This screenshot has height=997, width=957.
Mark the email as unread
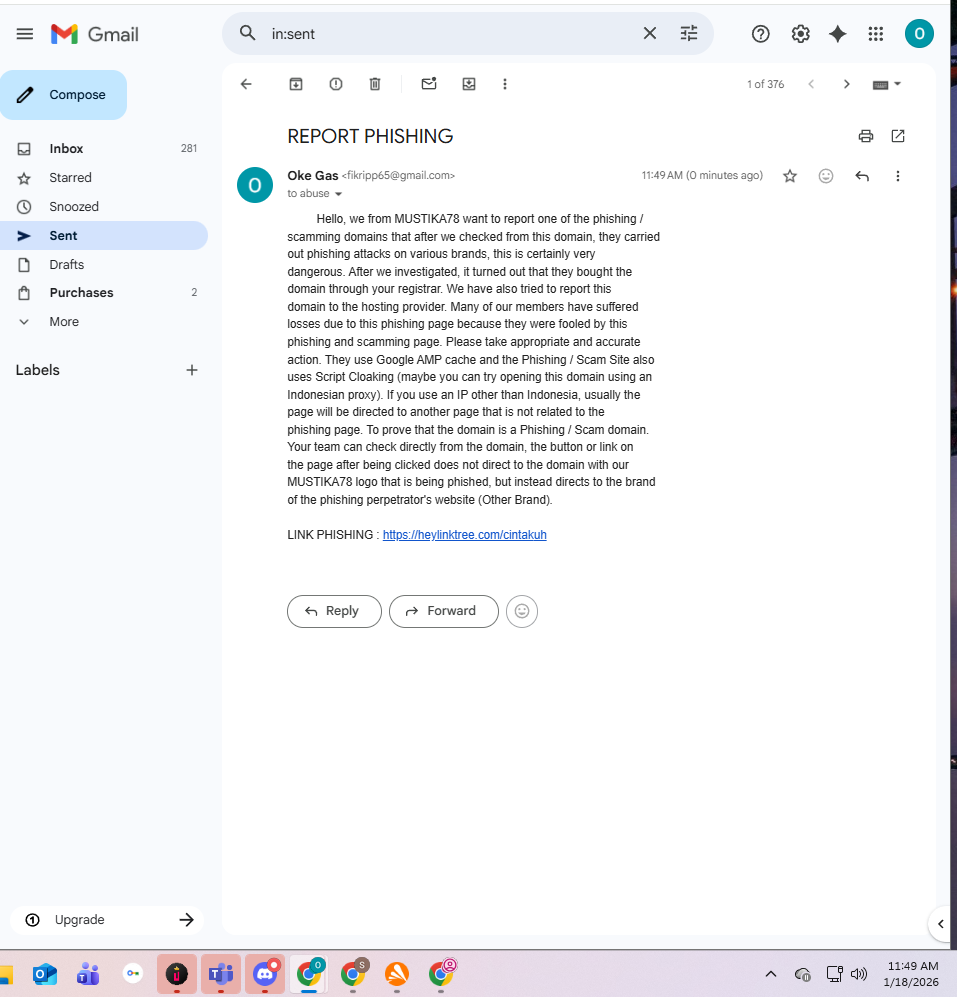(x=429, y=83)
